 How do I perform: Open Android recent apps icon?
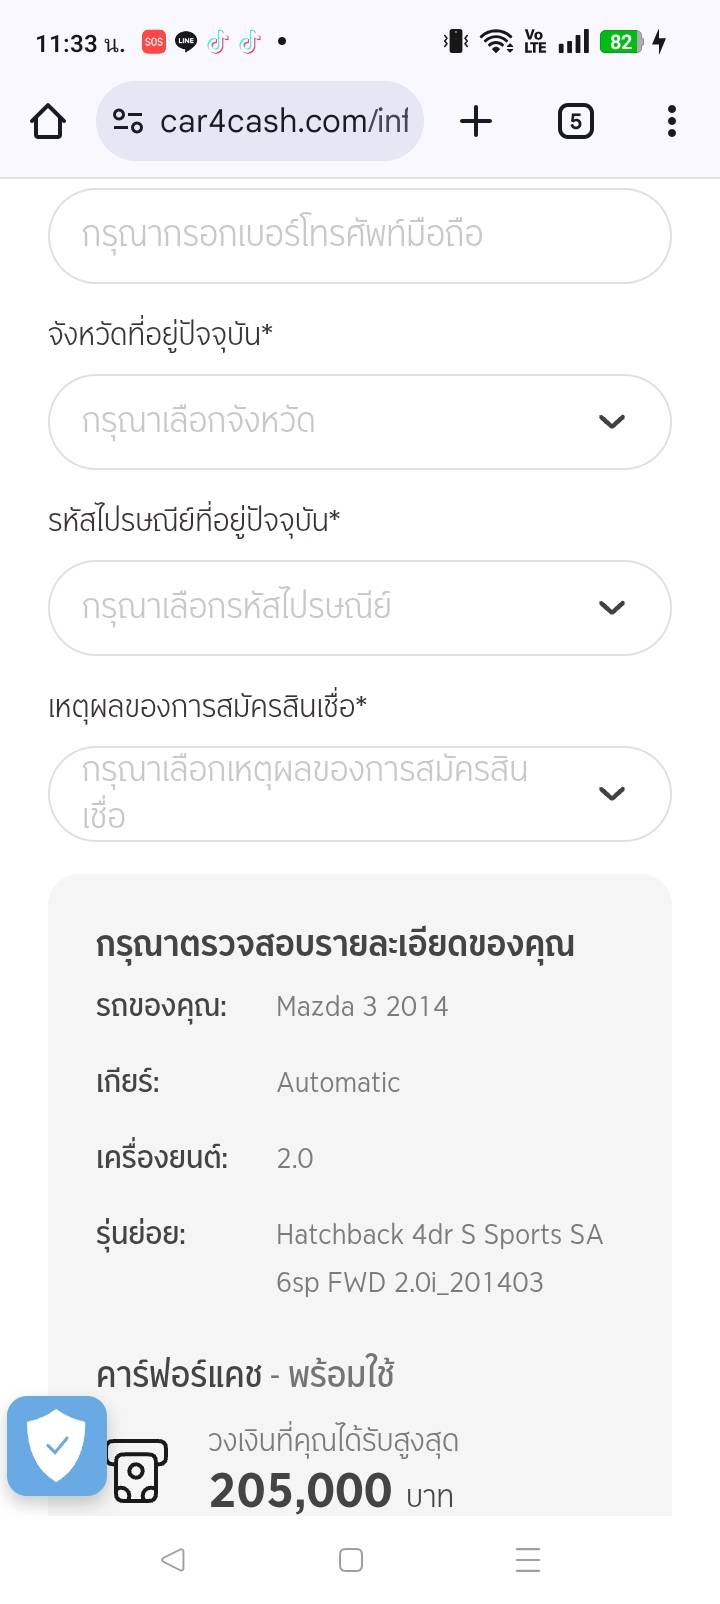pyautogui.click(x=527, y=1560)
